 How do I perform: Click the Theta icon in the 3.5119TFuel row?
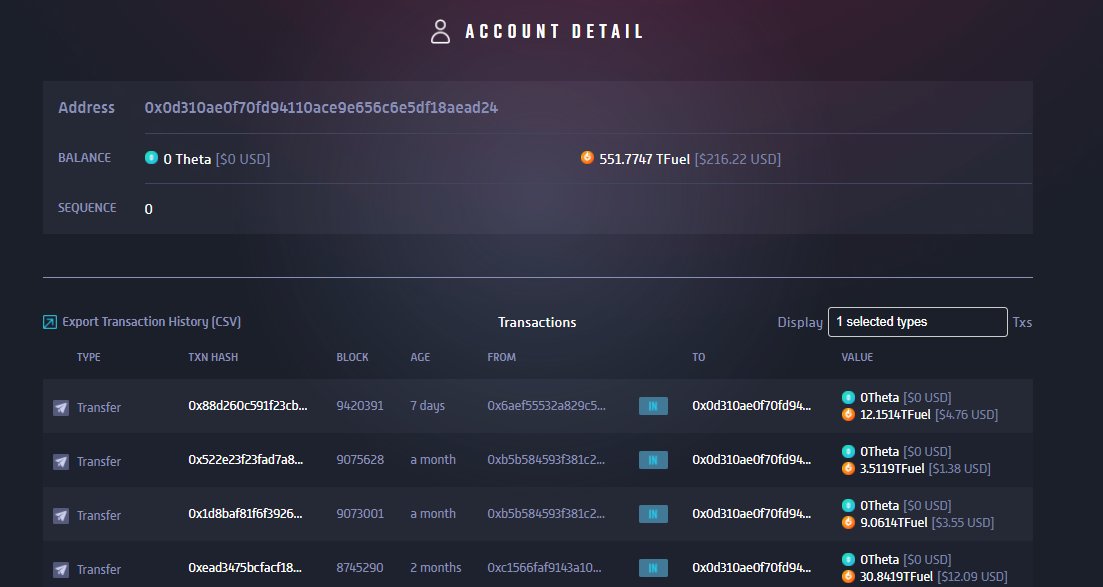848,451
